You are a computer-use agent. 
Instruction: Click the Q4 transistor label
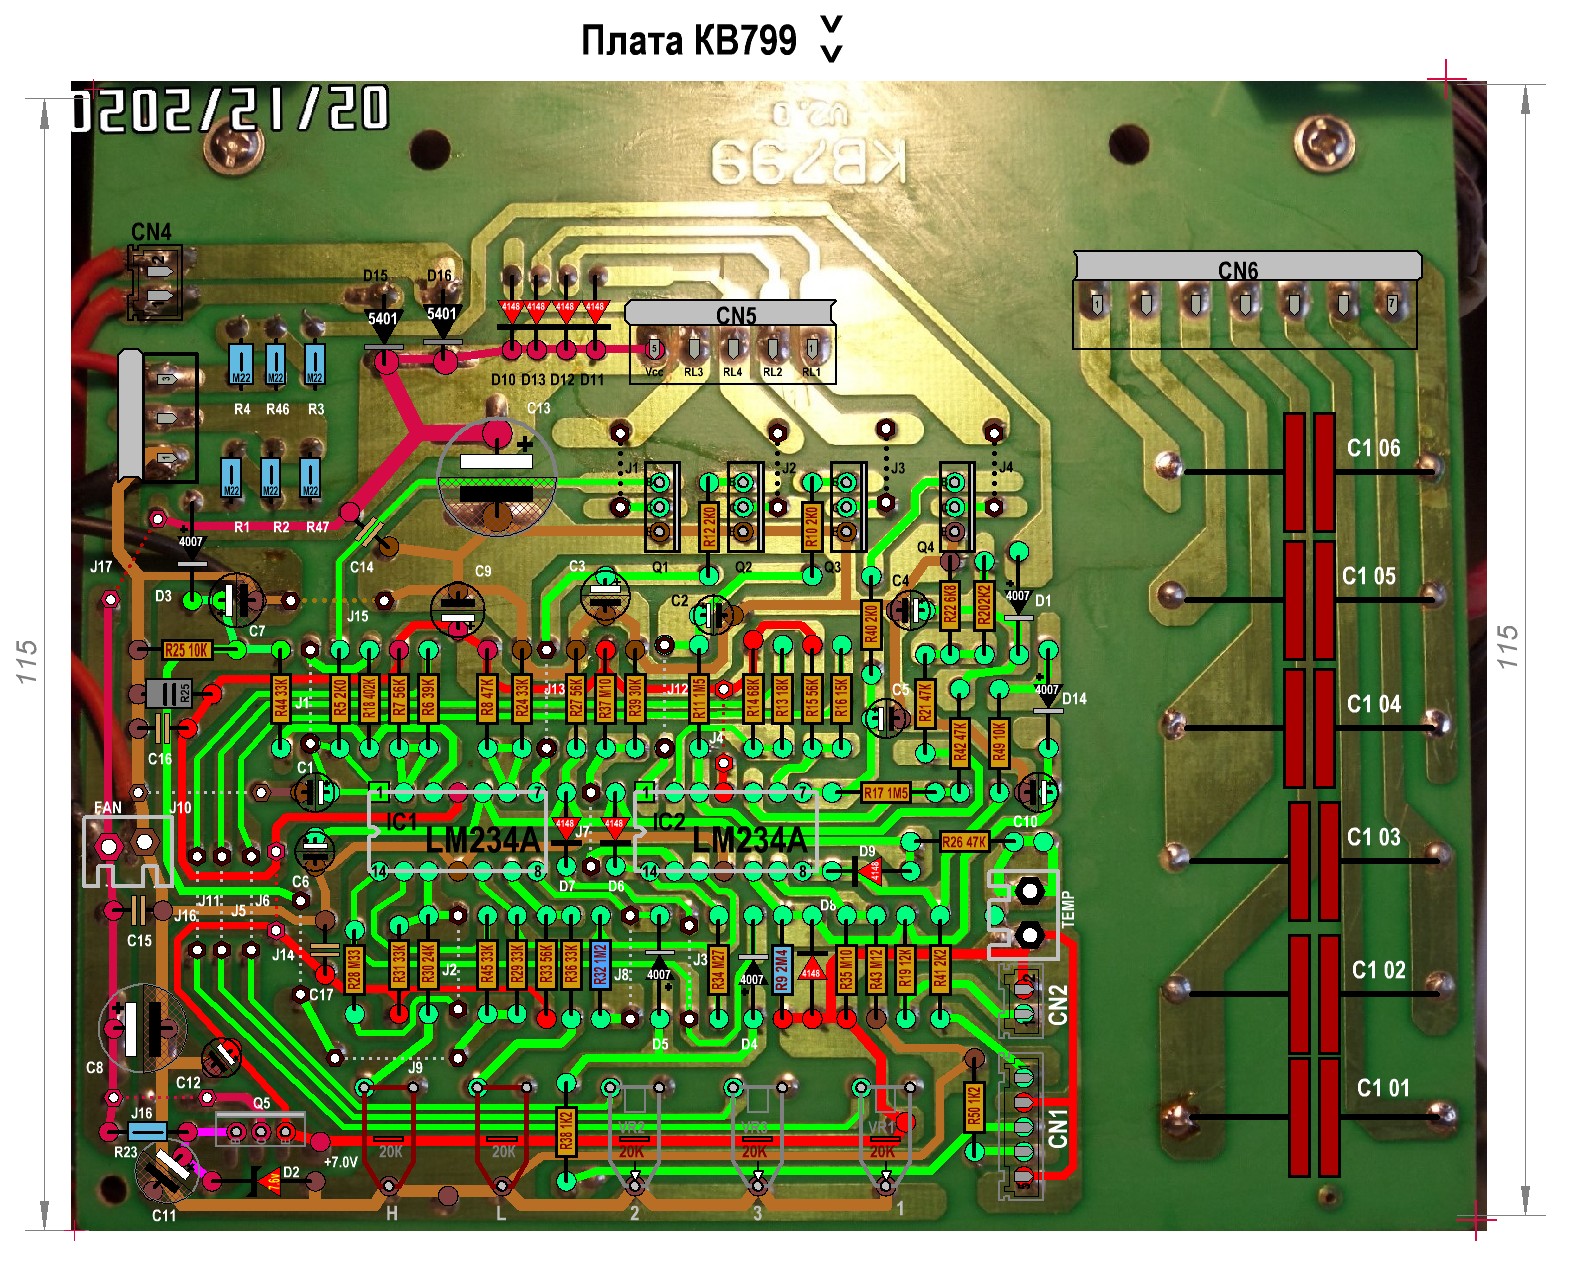click(926, 547)
